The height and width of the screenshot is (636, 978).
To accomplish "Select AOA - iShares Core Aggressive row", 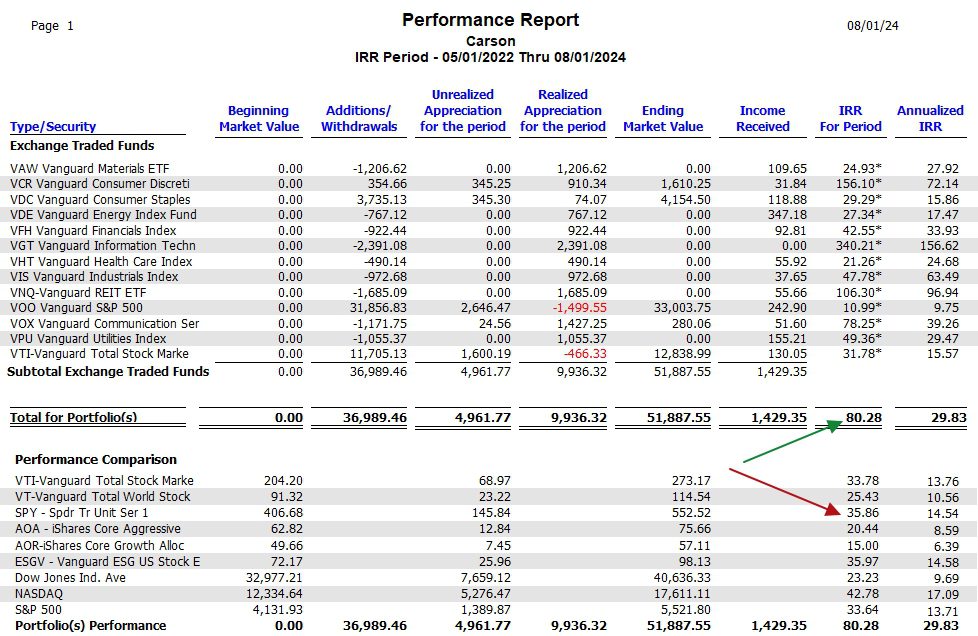I will 488,529.
